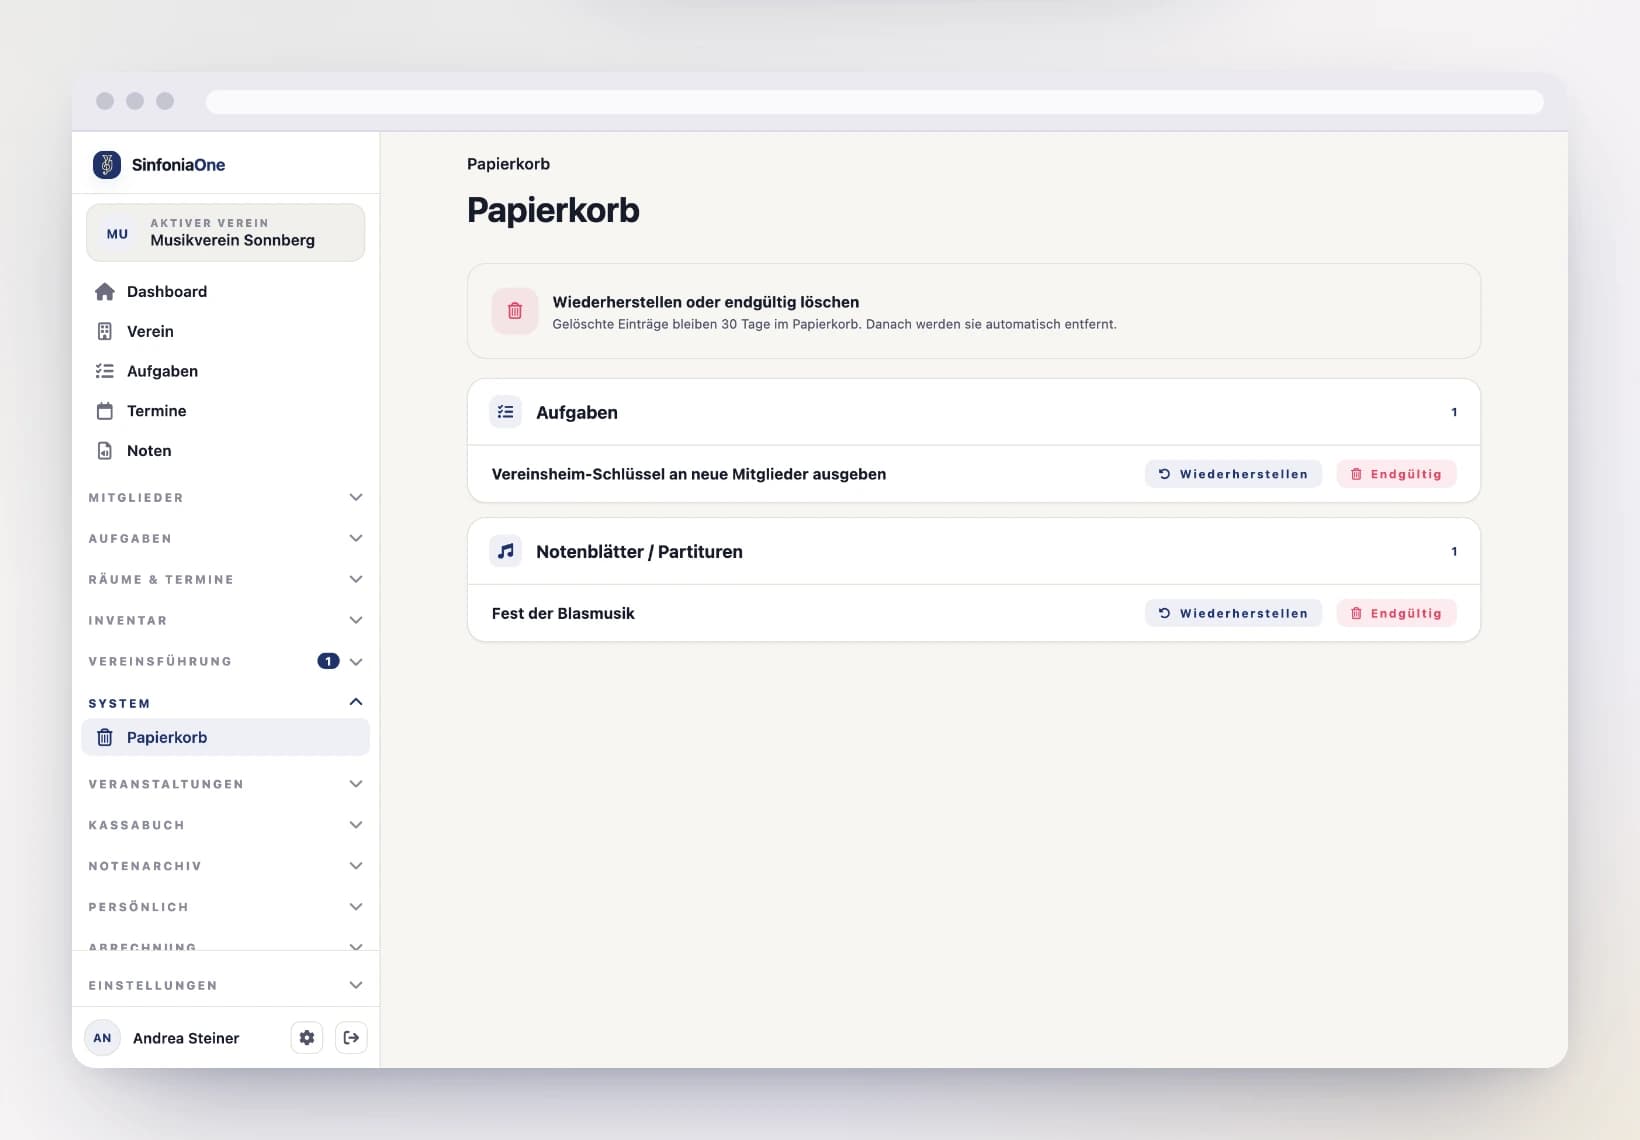1640x1140 pixels.
Task: Restore Fest der Blasmusik
Action: pos(1233,613)
